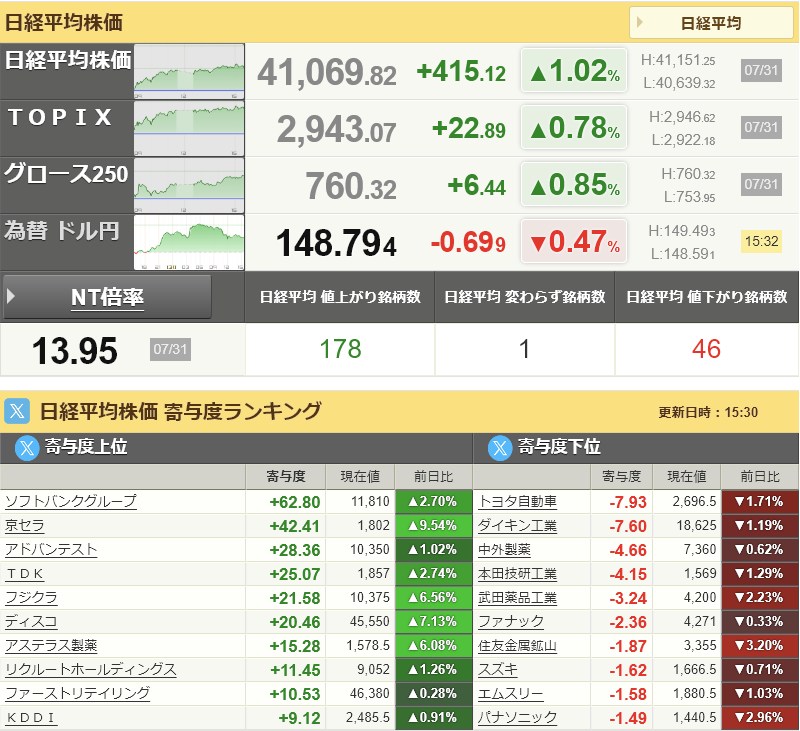Viewport: 800px width, 731px height.
Task: Click 京セラ change badge ▲9.54%
Action: [433, 525]
